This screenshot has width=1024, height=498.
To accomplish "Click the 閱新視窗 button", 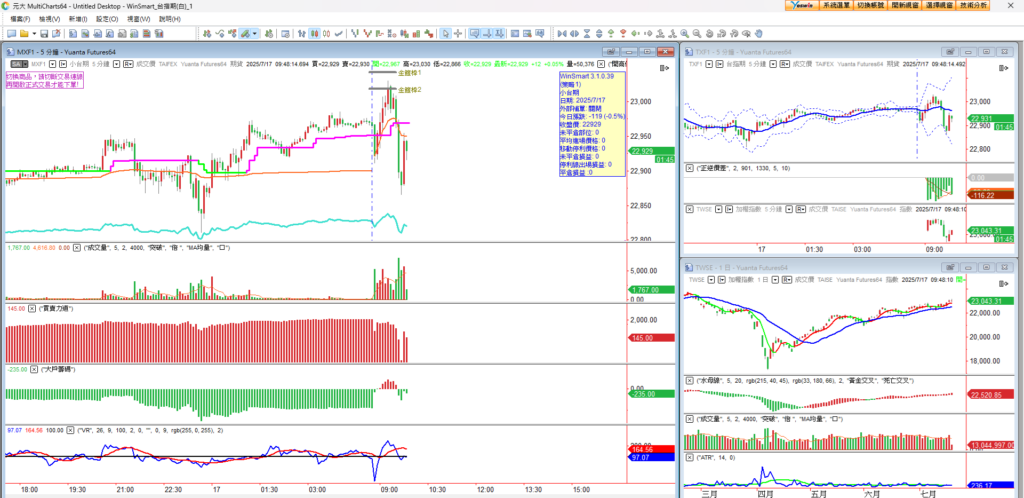I will coord(905,5).
